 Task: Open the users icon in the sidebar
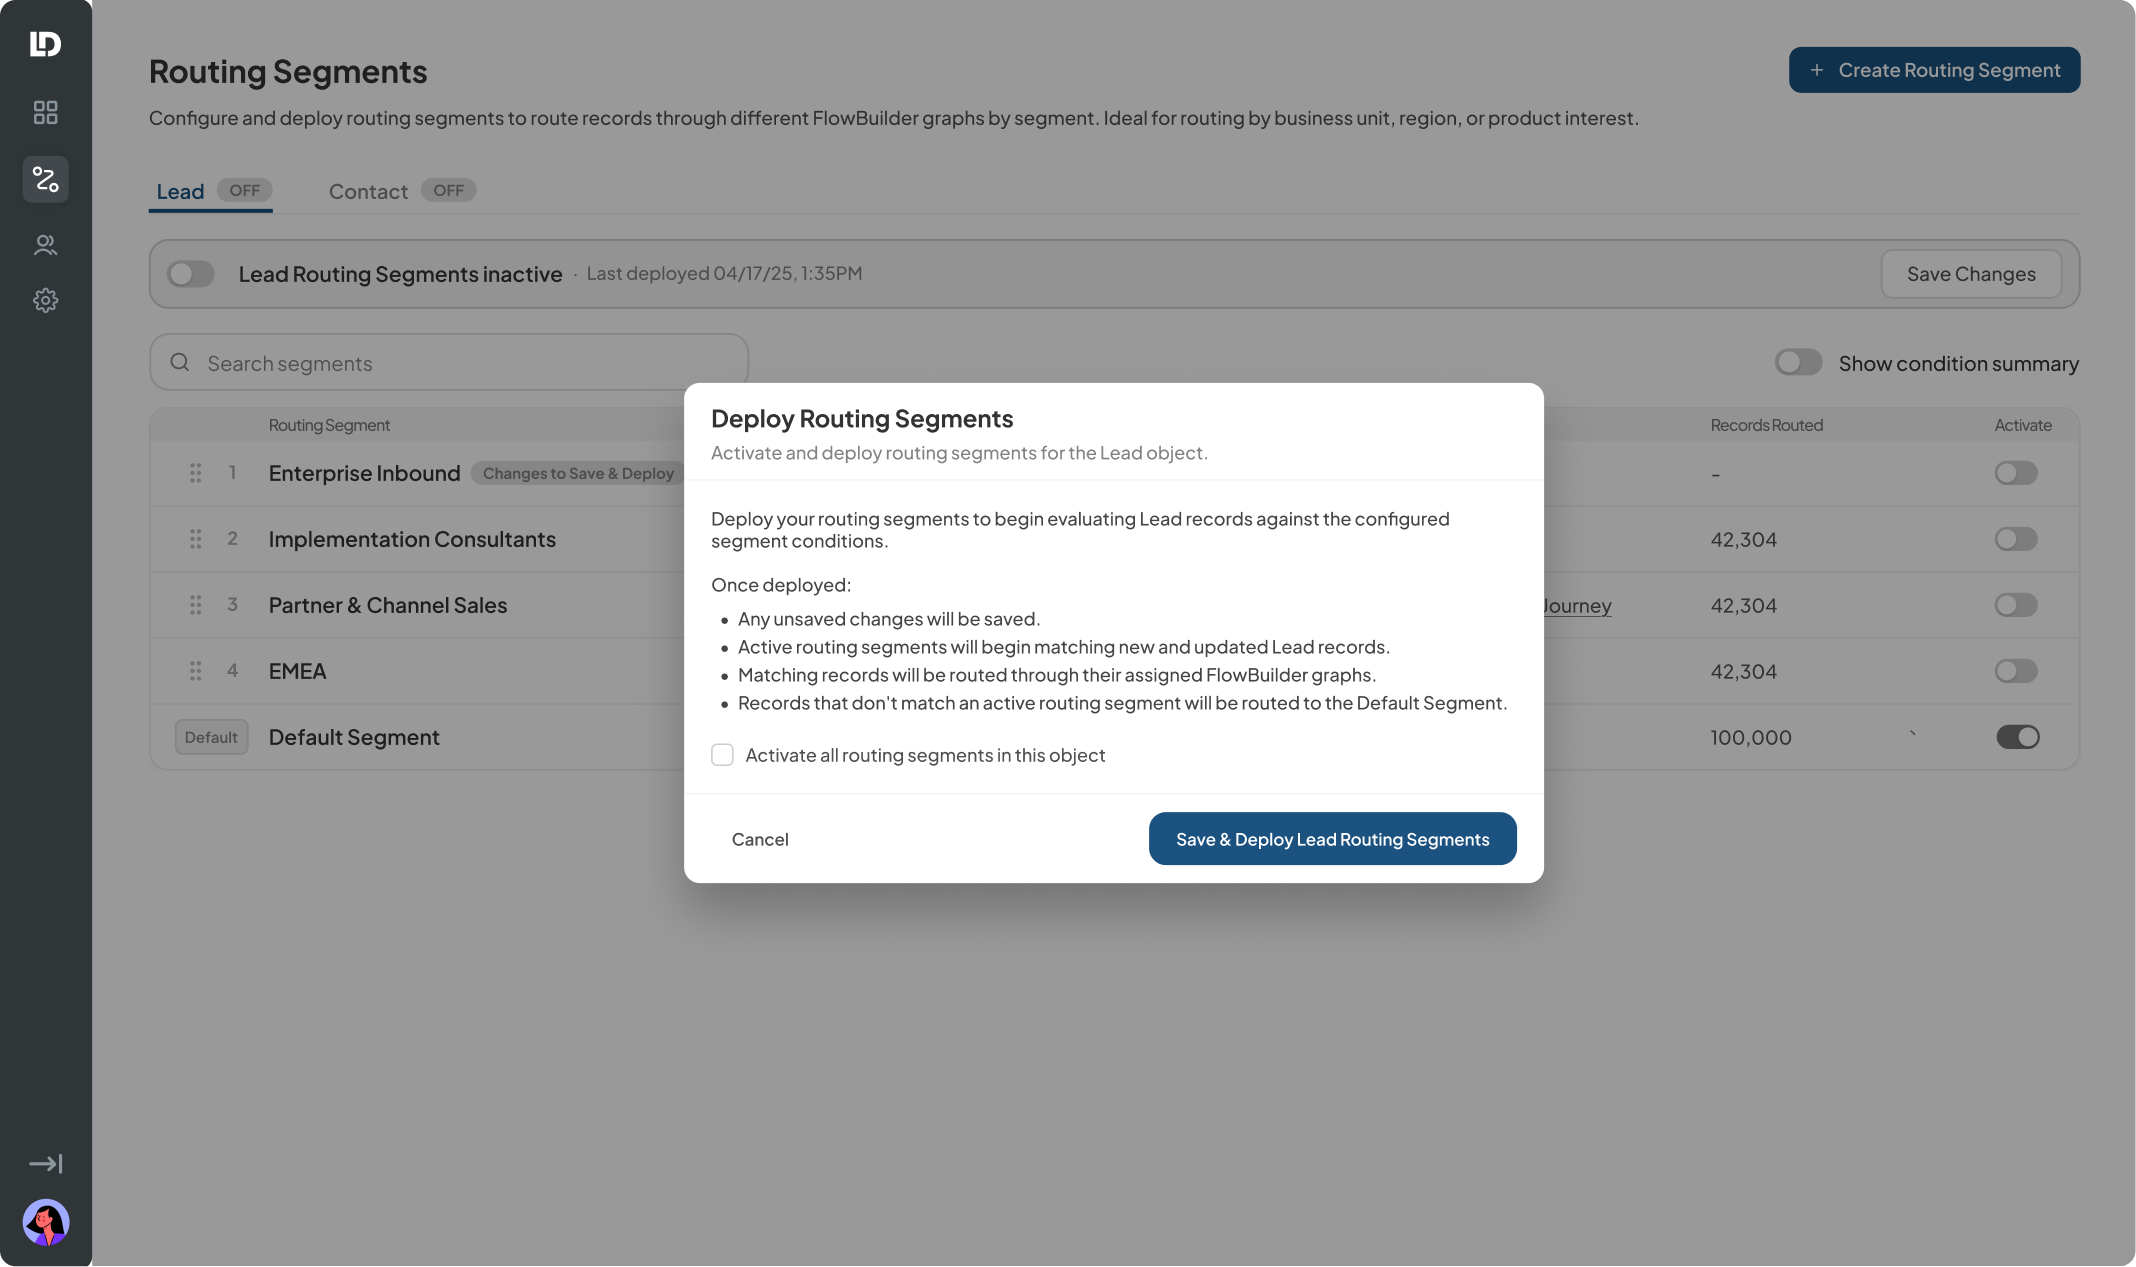(x=45, y=245)
